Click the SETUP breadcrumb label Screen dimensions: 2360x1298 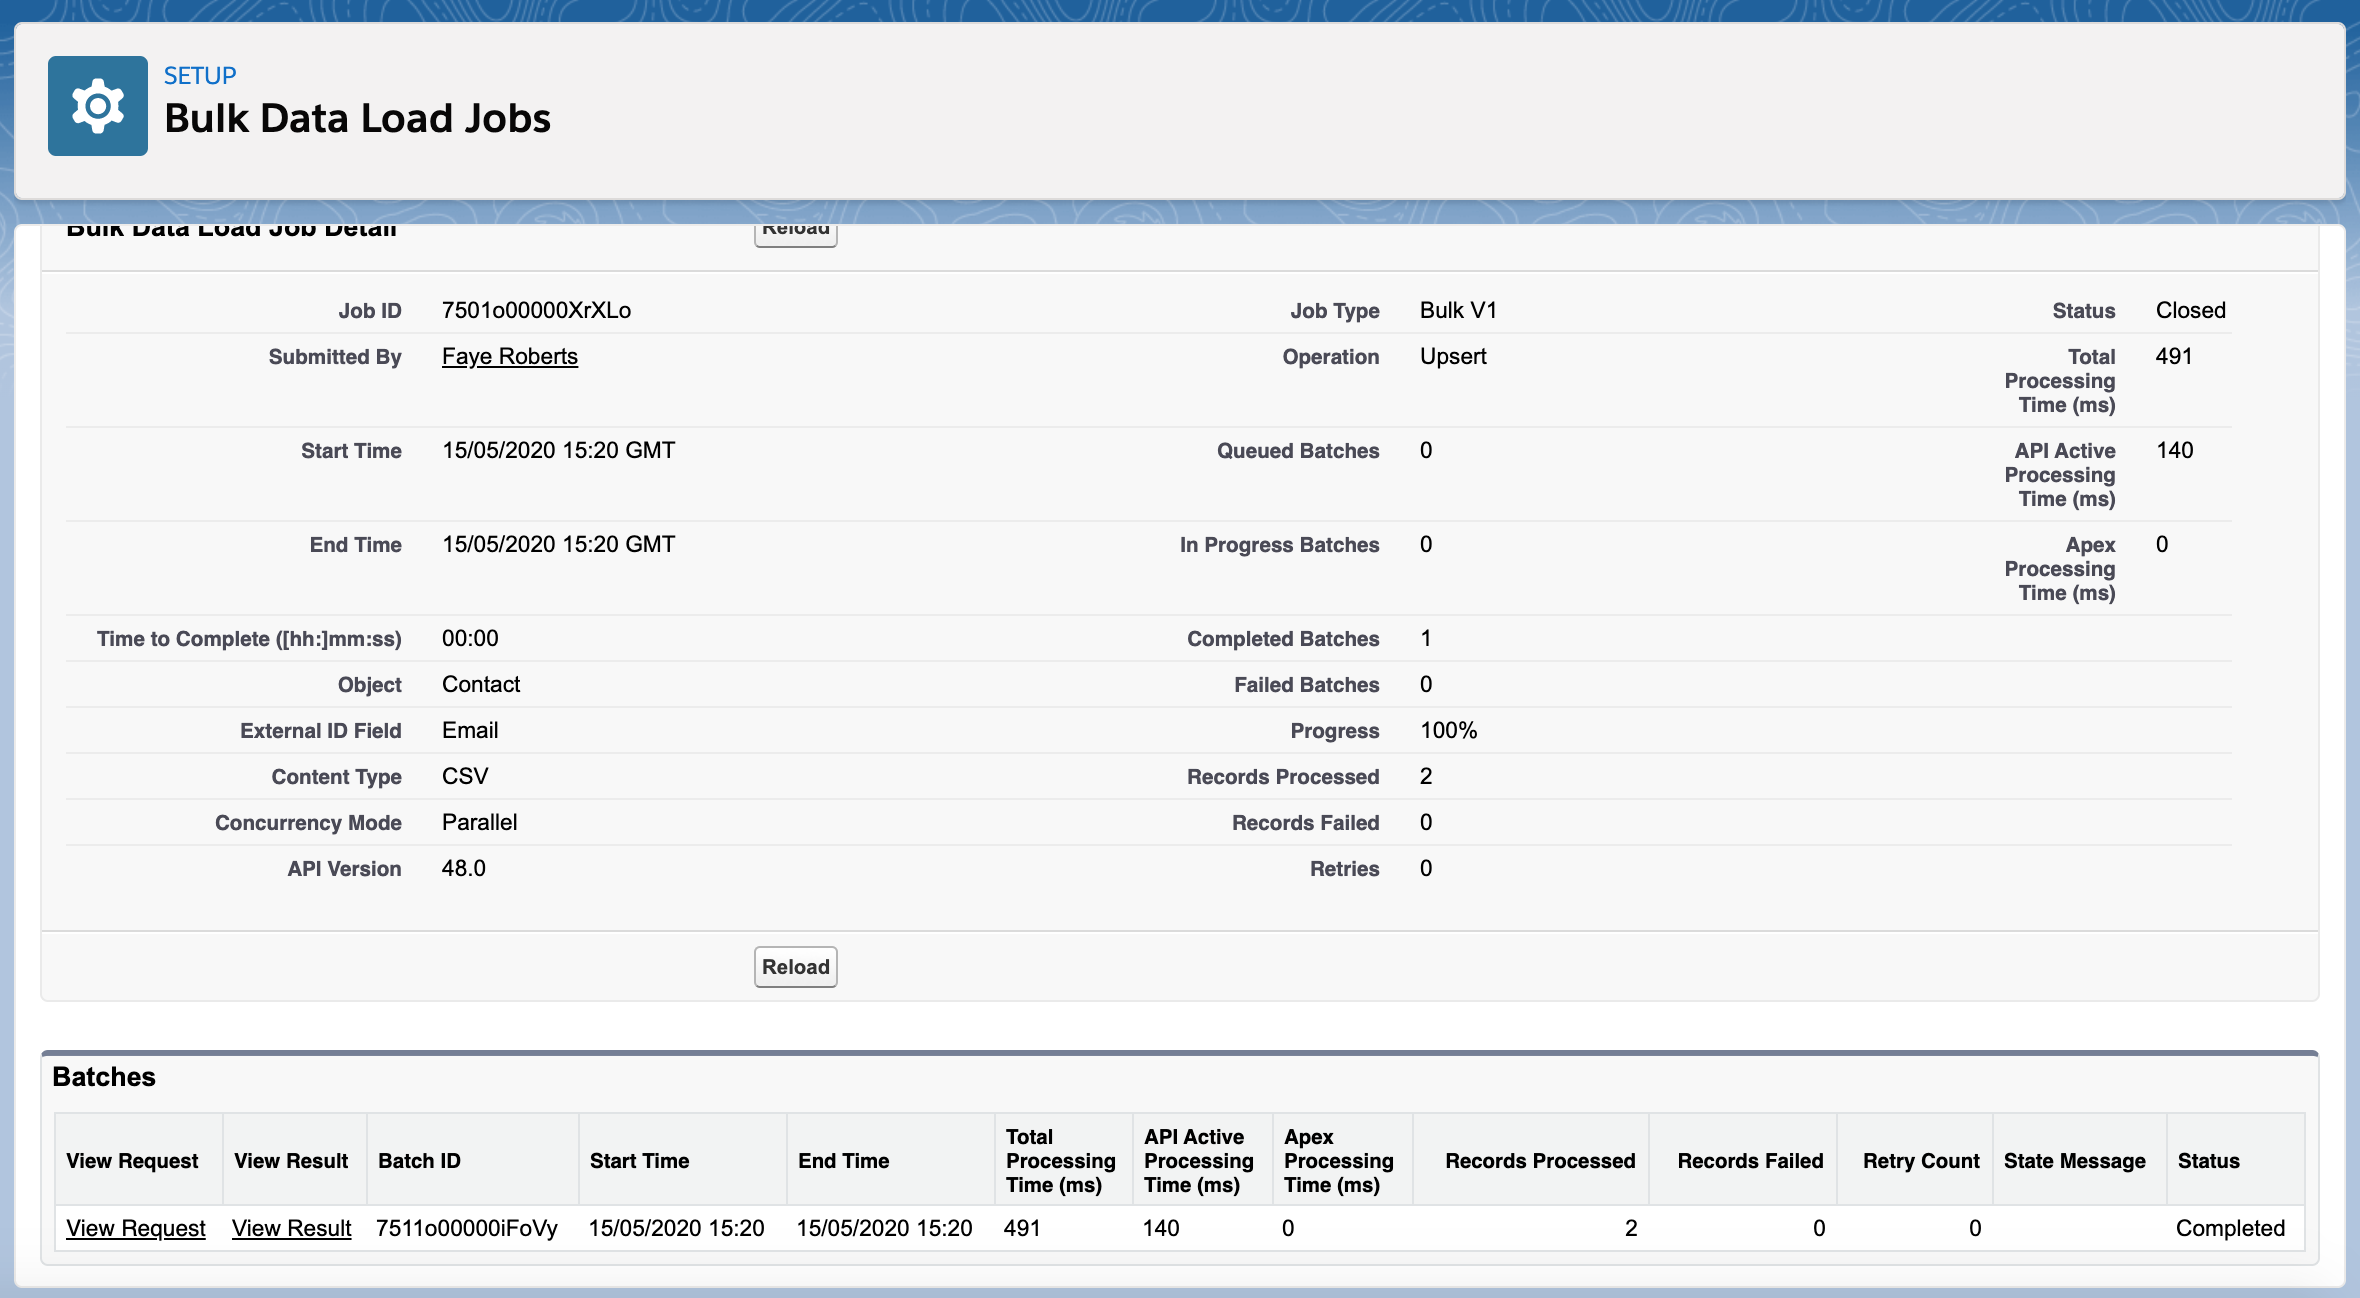(200, 76)
